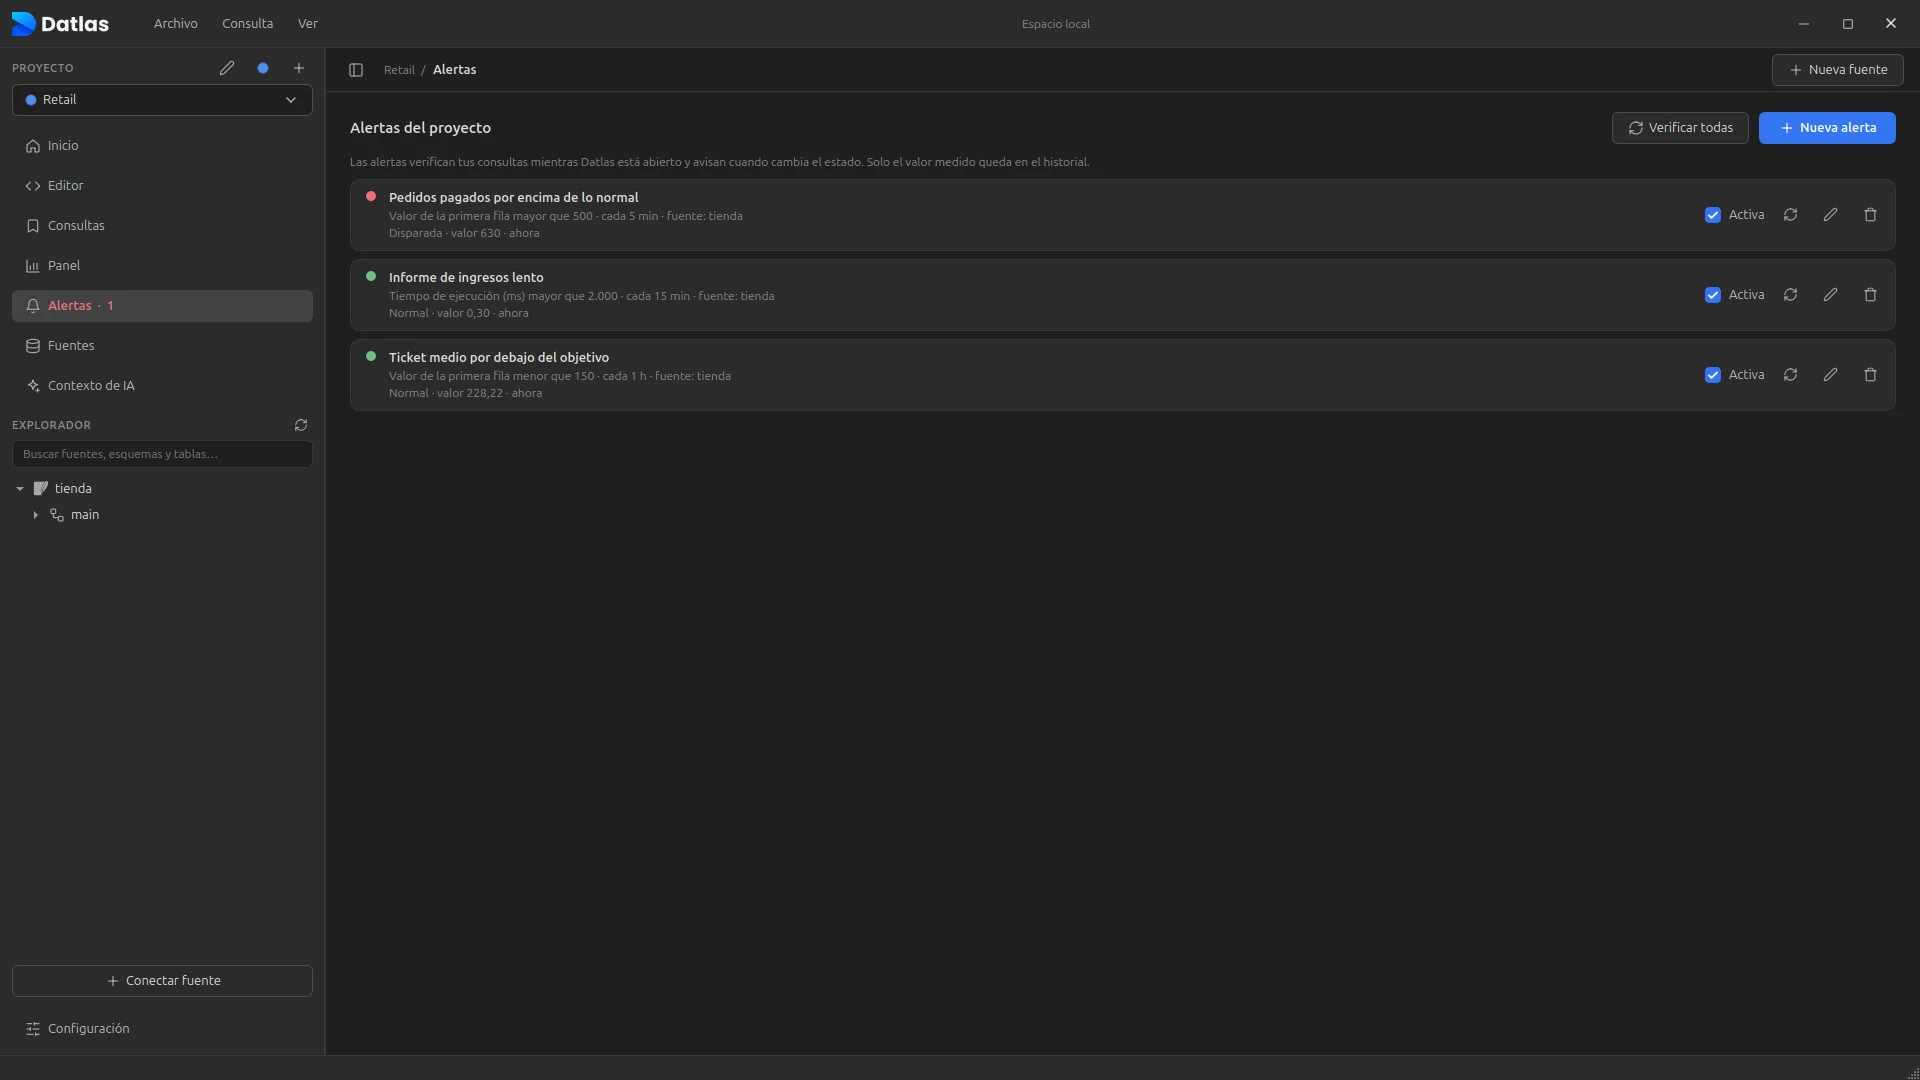Click the add project plus icon
Screen dimensions: 1920x1080
click(298, 68)
